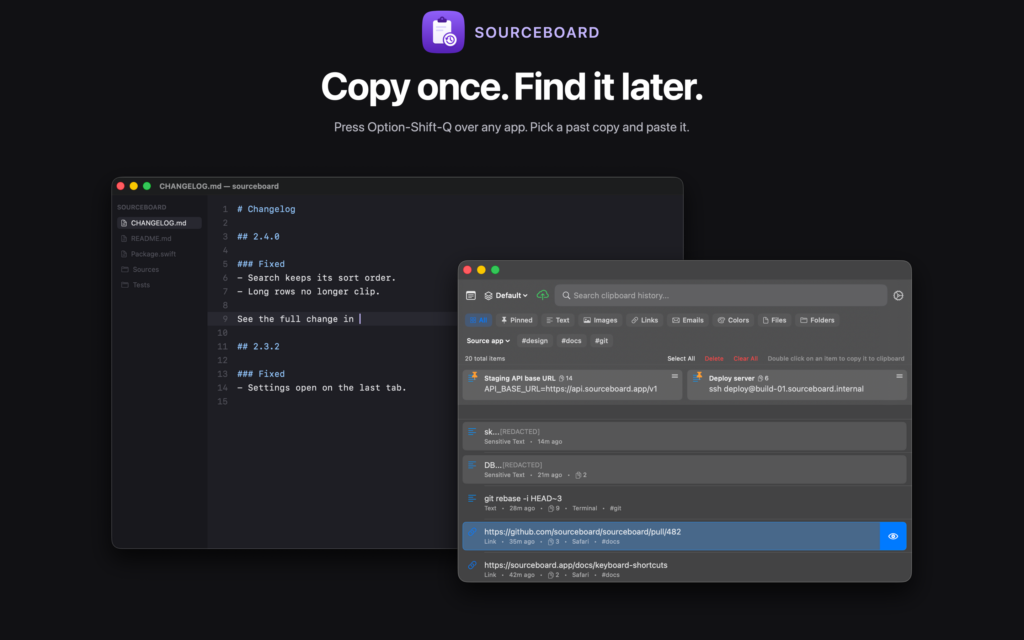Click the red Clear All button
This screenshot has height=640, width=1024.
click(746, 359)
